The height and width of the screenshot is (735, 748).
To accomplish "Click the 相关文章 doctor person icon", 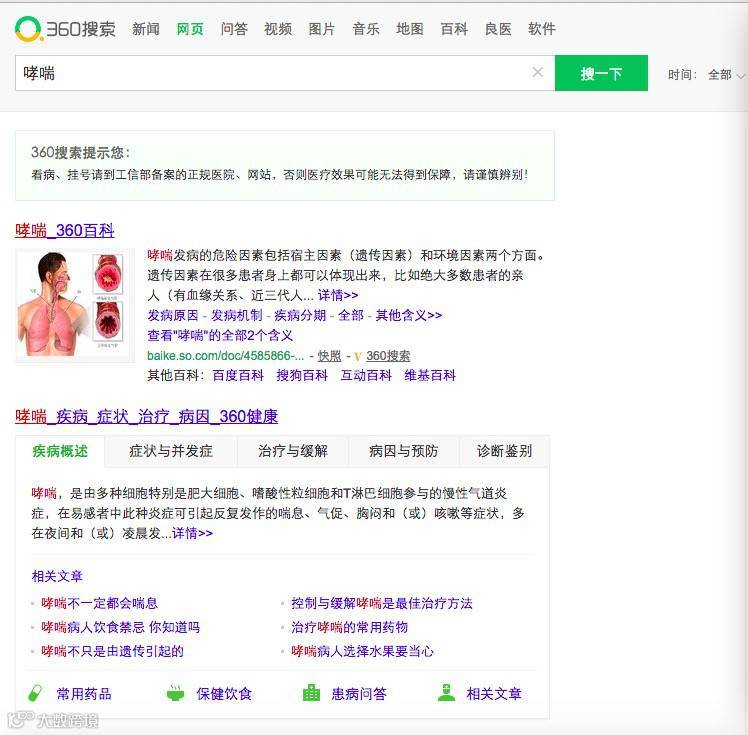I will coord(447,693).
